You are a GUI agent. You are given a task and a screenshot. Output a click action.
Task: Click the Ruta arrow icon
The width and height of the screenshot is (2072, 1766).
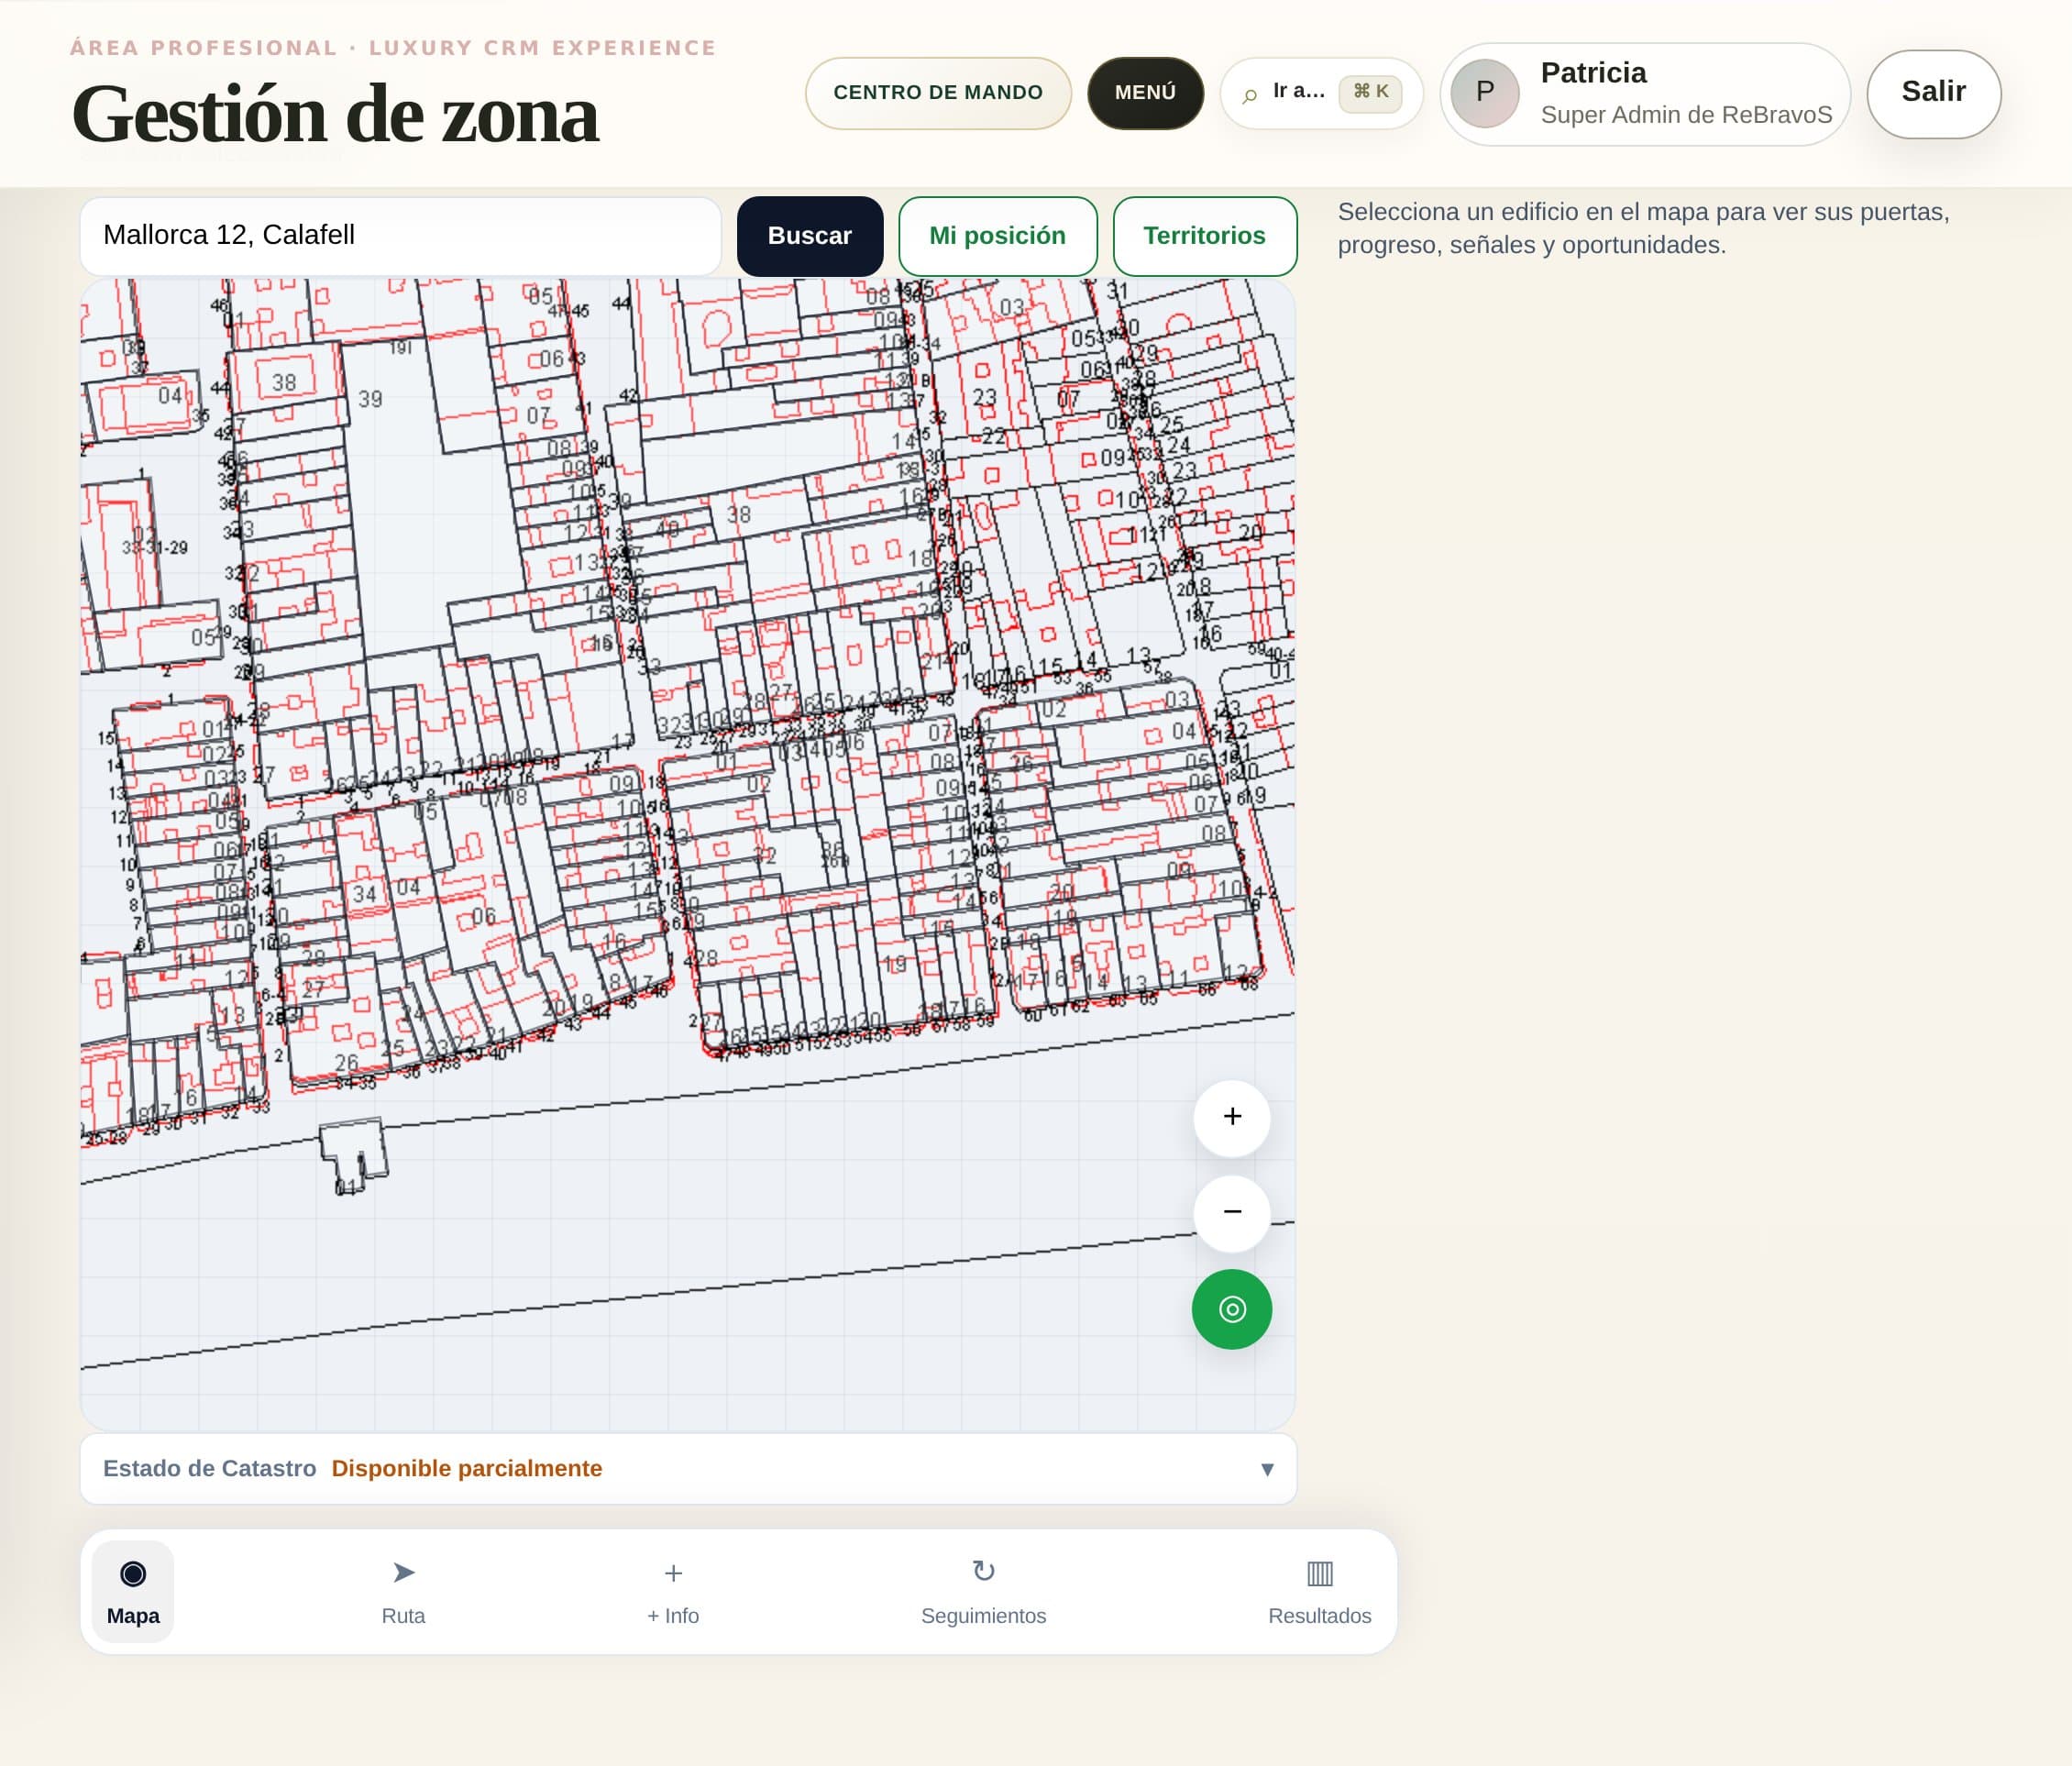[403, 1572]
